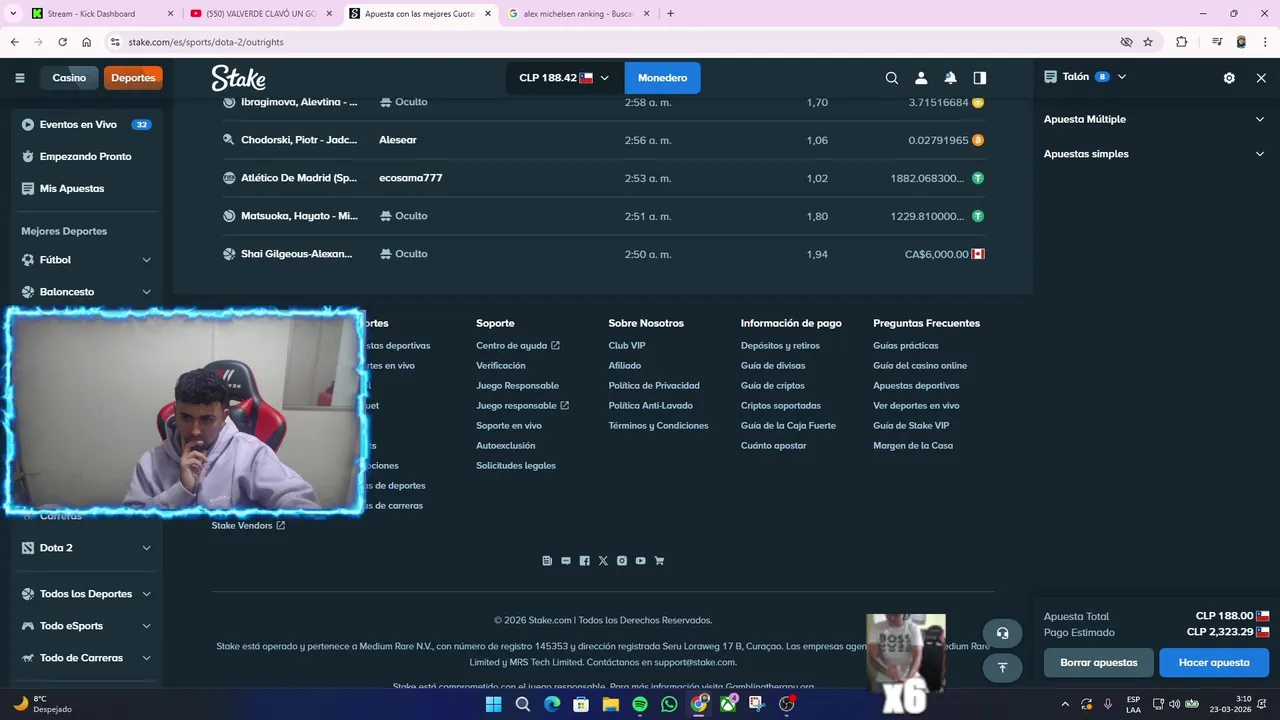Open the Guías prácticas link

coord(906,346)
